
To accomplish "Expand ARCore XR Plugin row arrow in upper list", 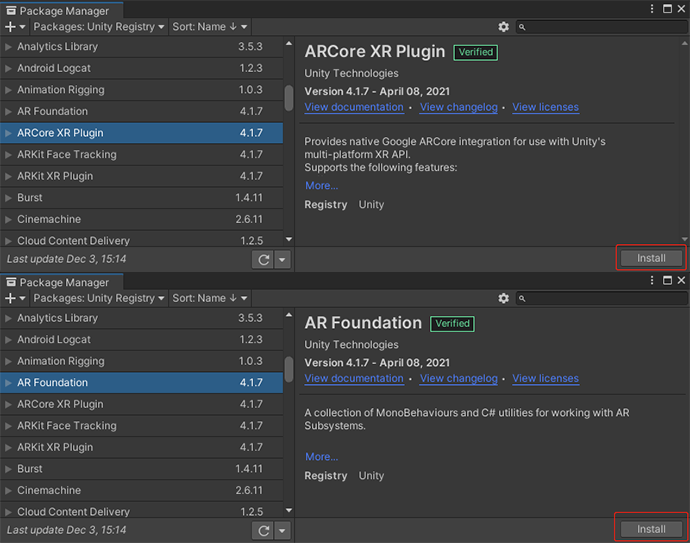I will [x=8, y=133].
